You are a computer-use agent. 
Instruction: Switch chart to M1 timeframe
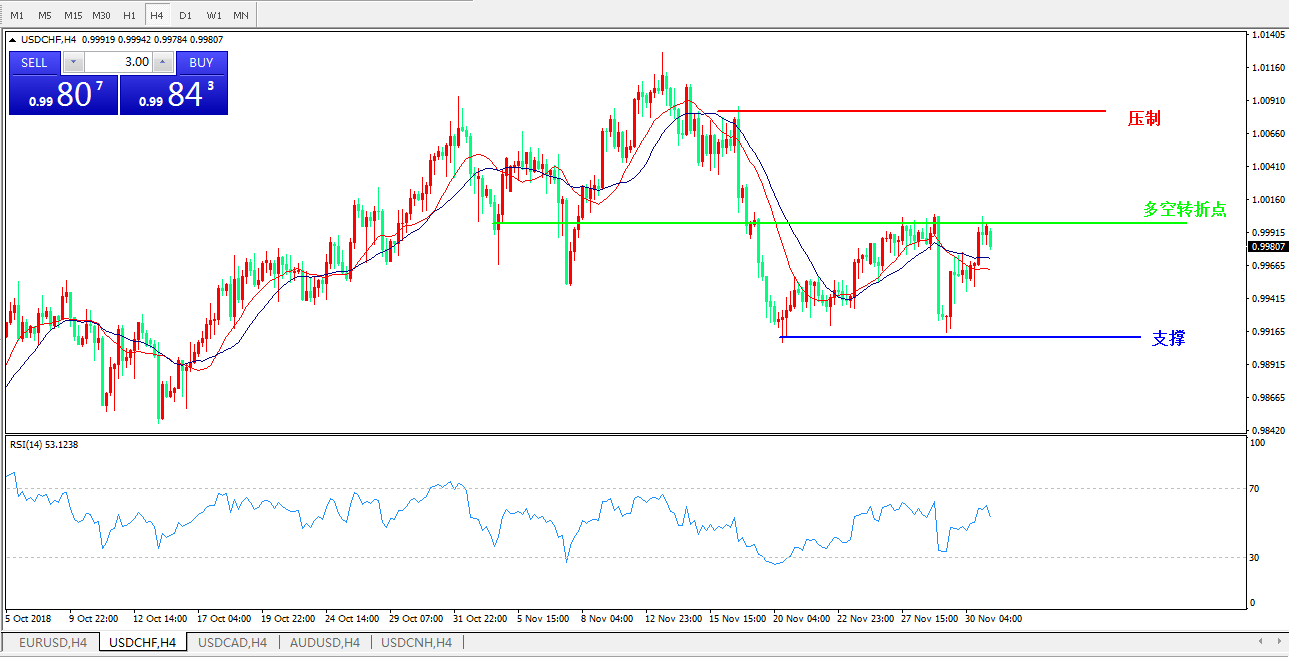(17, 16)
